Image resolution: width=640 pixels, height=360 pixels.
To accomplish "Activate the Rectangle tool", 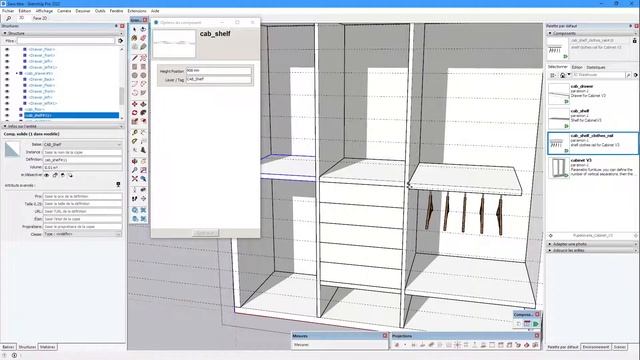I will point(135,67).
